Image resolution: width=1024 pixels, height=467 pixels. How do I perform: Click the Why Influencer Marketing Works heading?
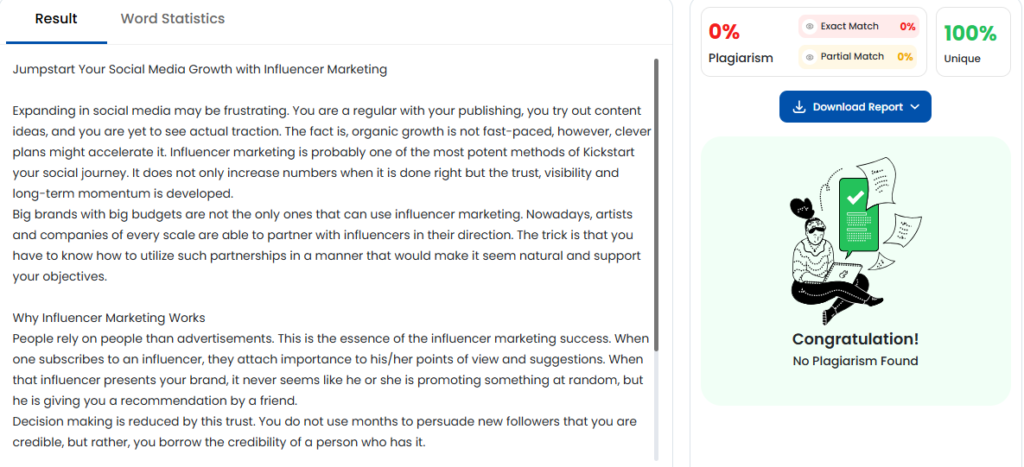point(109,318)
